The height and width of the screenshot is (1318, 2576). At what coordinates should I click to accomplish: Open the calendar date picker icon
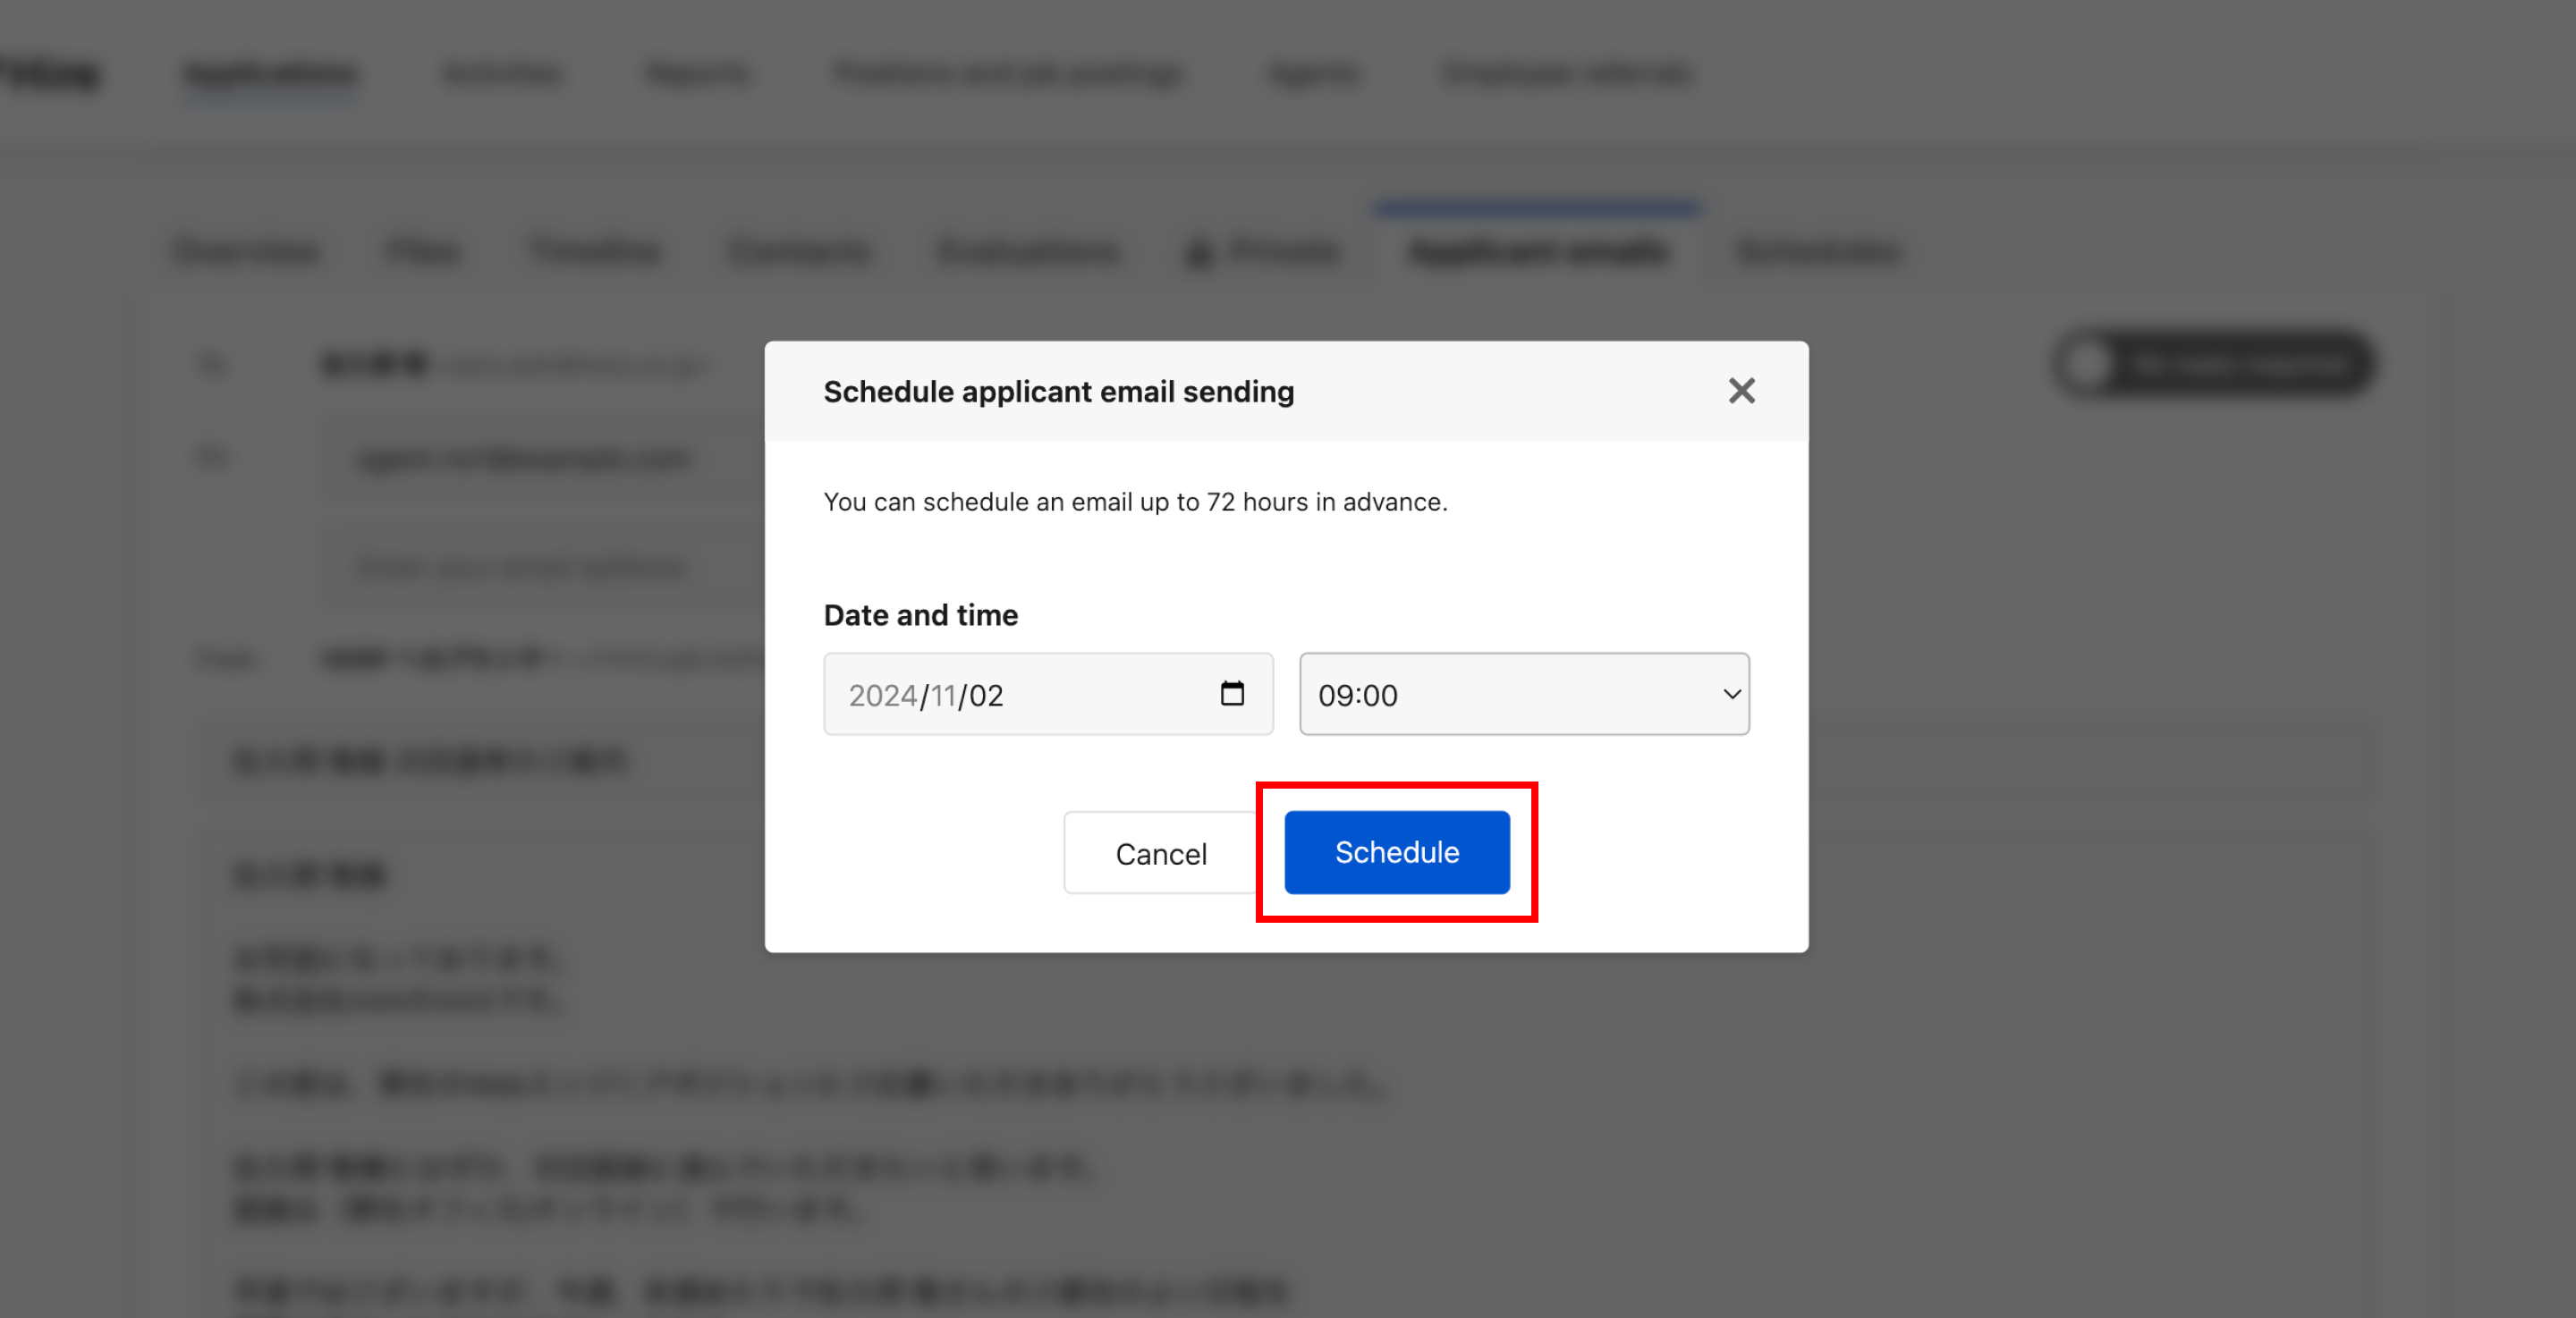[1232, 693]
